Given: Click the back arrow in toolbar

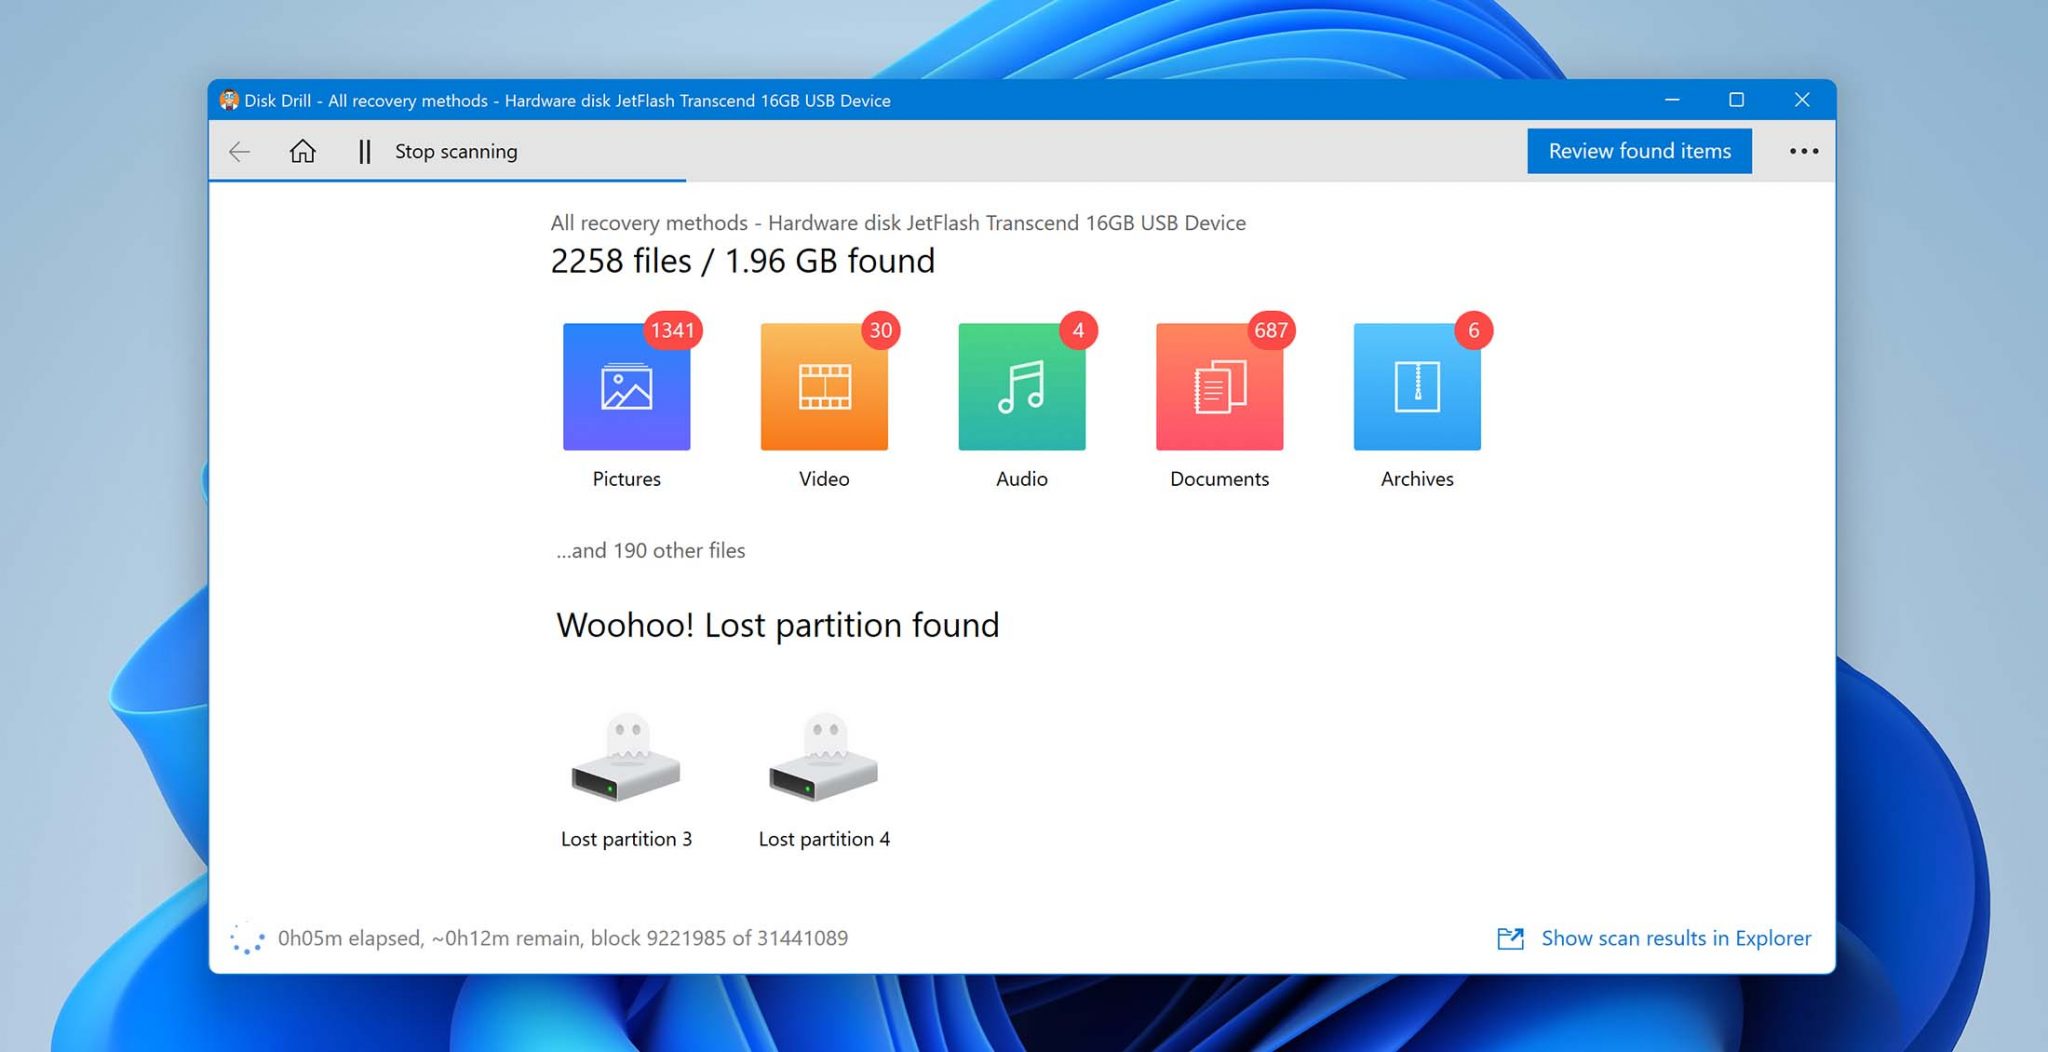Looking at the screenshot, I should 239,151.
